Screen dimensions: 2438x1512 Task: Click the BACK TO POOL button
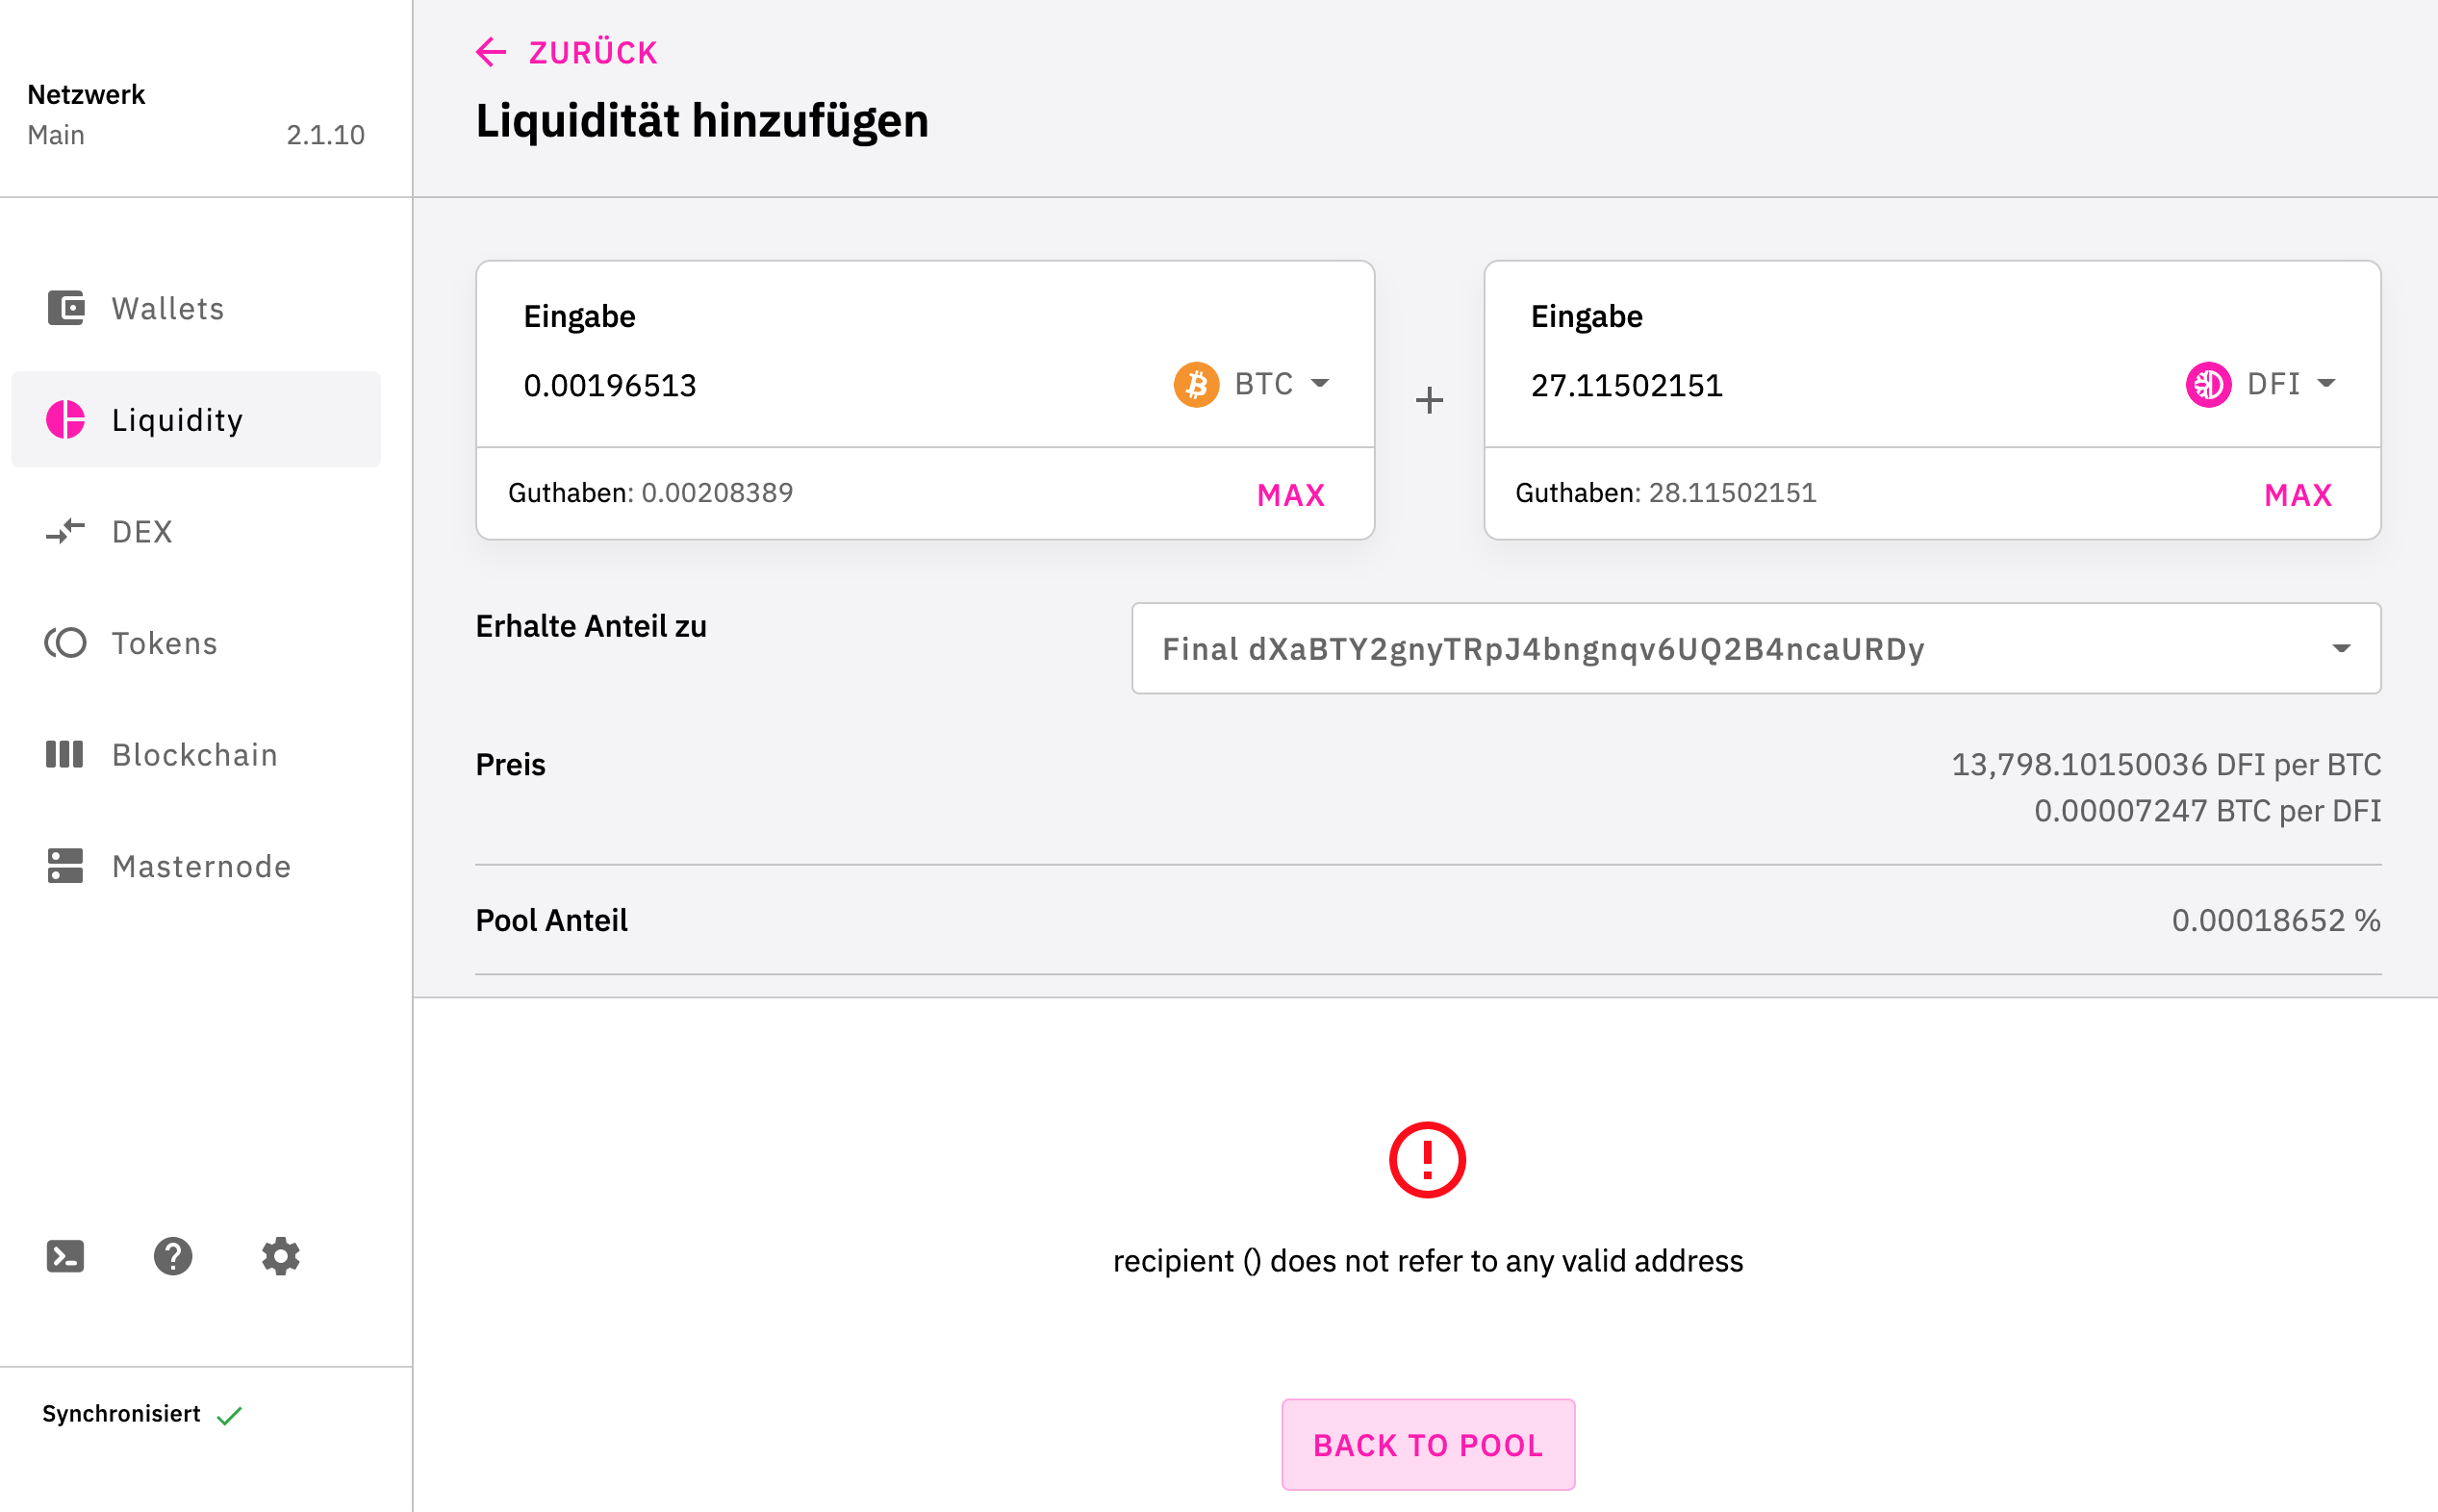coord(1428,1445)
